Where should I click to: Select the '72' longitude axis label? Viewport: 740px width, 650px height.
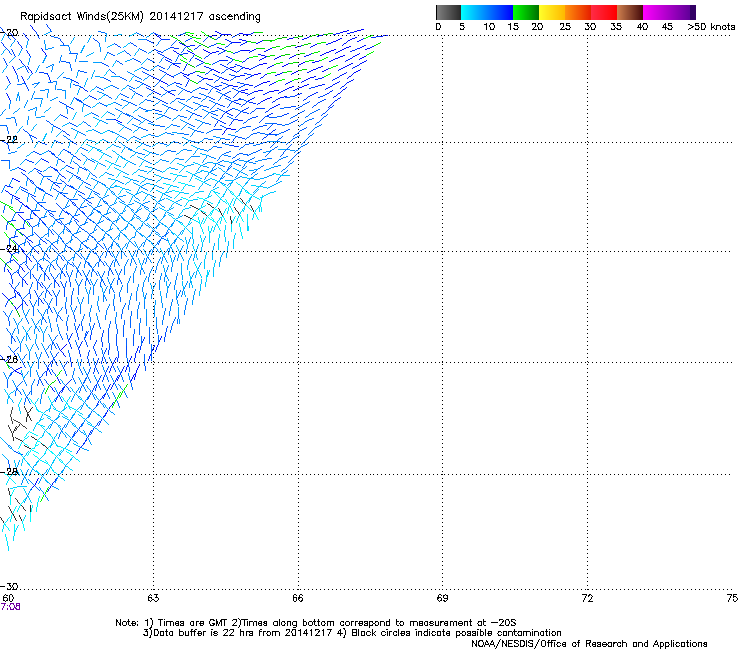click(587, 598)
